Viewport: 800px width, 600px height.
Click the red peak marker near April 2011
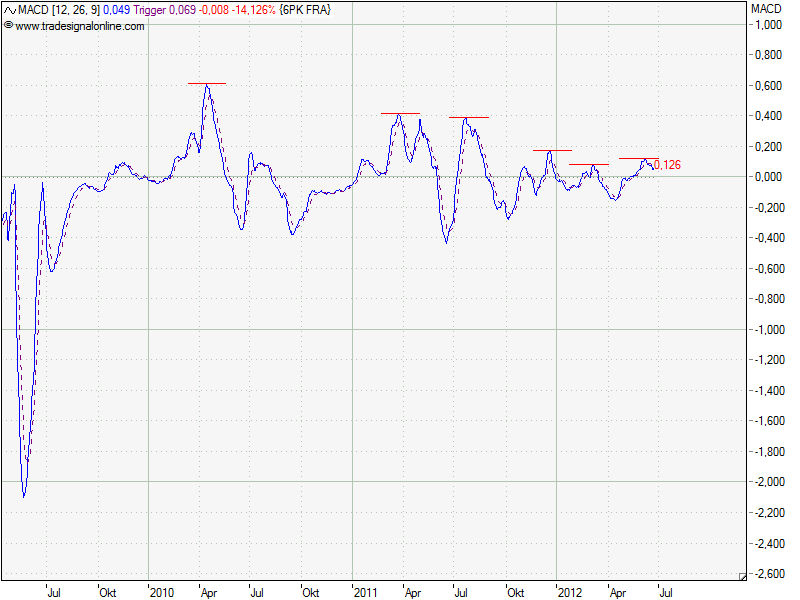click(x=401, y=113)
